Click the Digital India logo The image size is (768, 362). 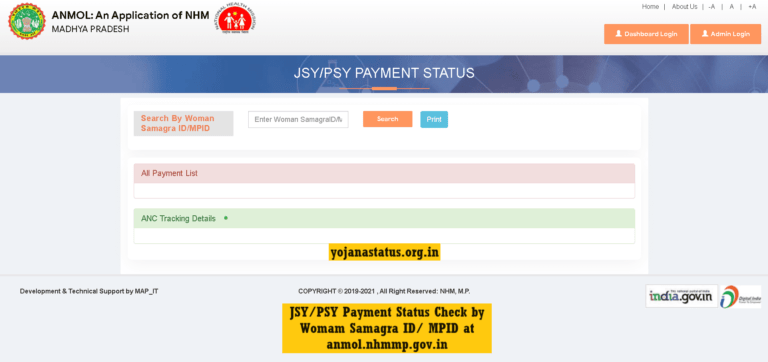(740, 296)
